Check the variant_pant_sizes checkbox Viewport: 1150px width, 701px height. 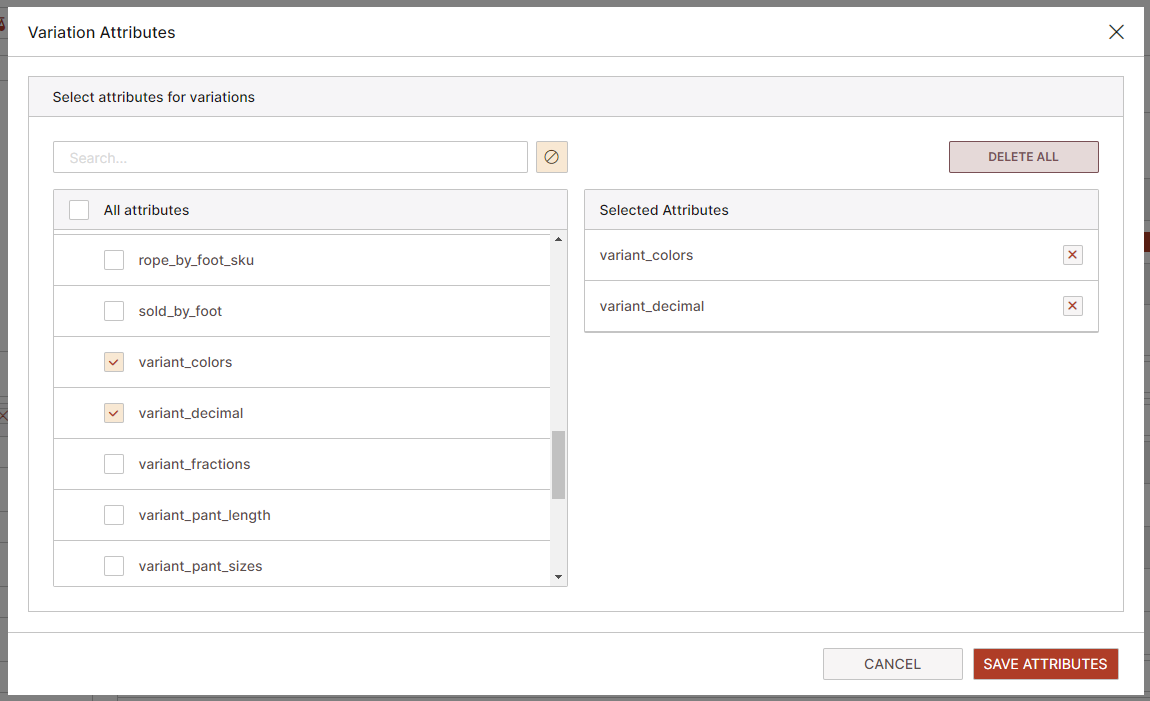[114, 565]
